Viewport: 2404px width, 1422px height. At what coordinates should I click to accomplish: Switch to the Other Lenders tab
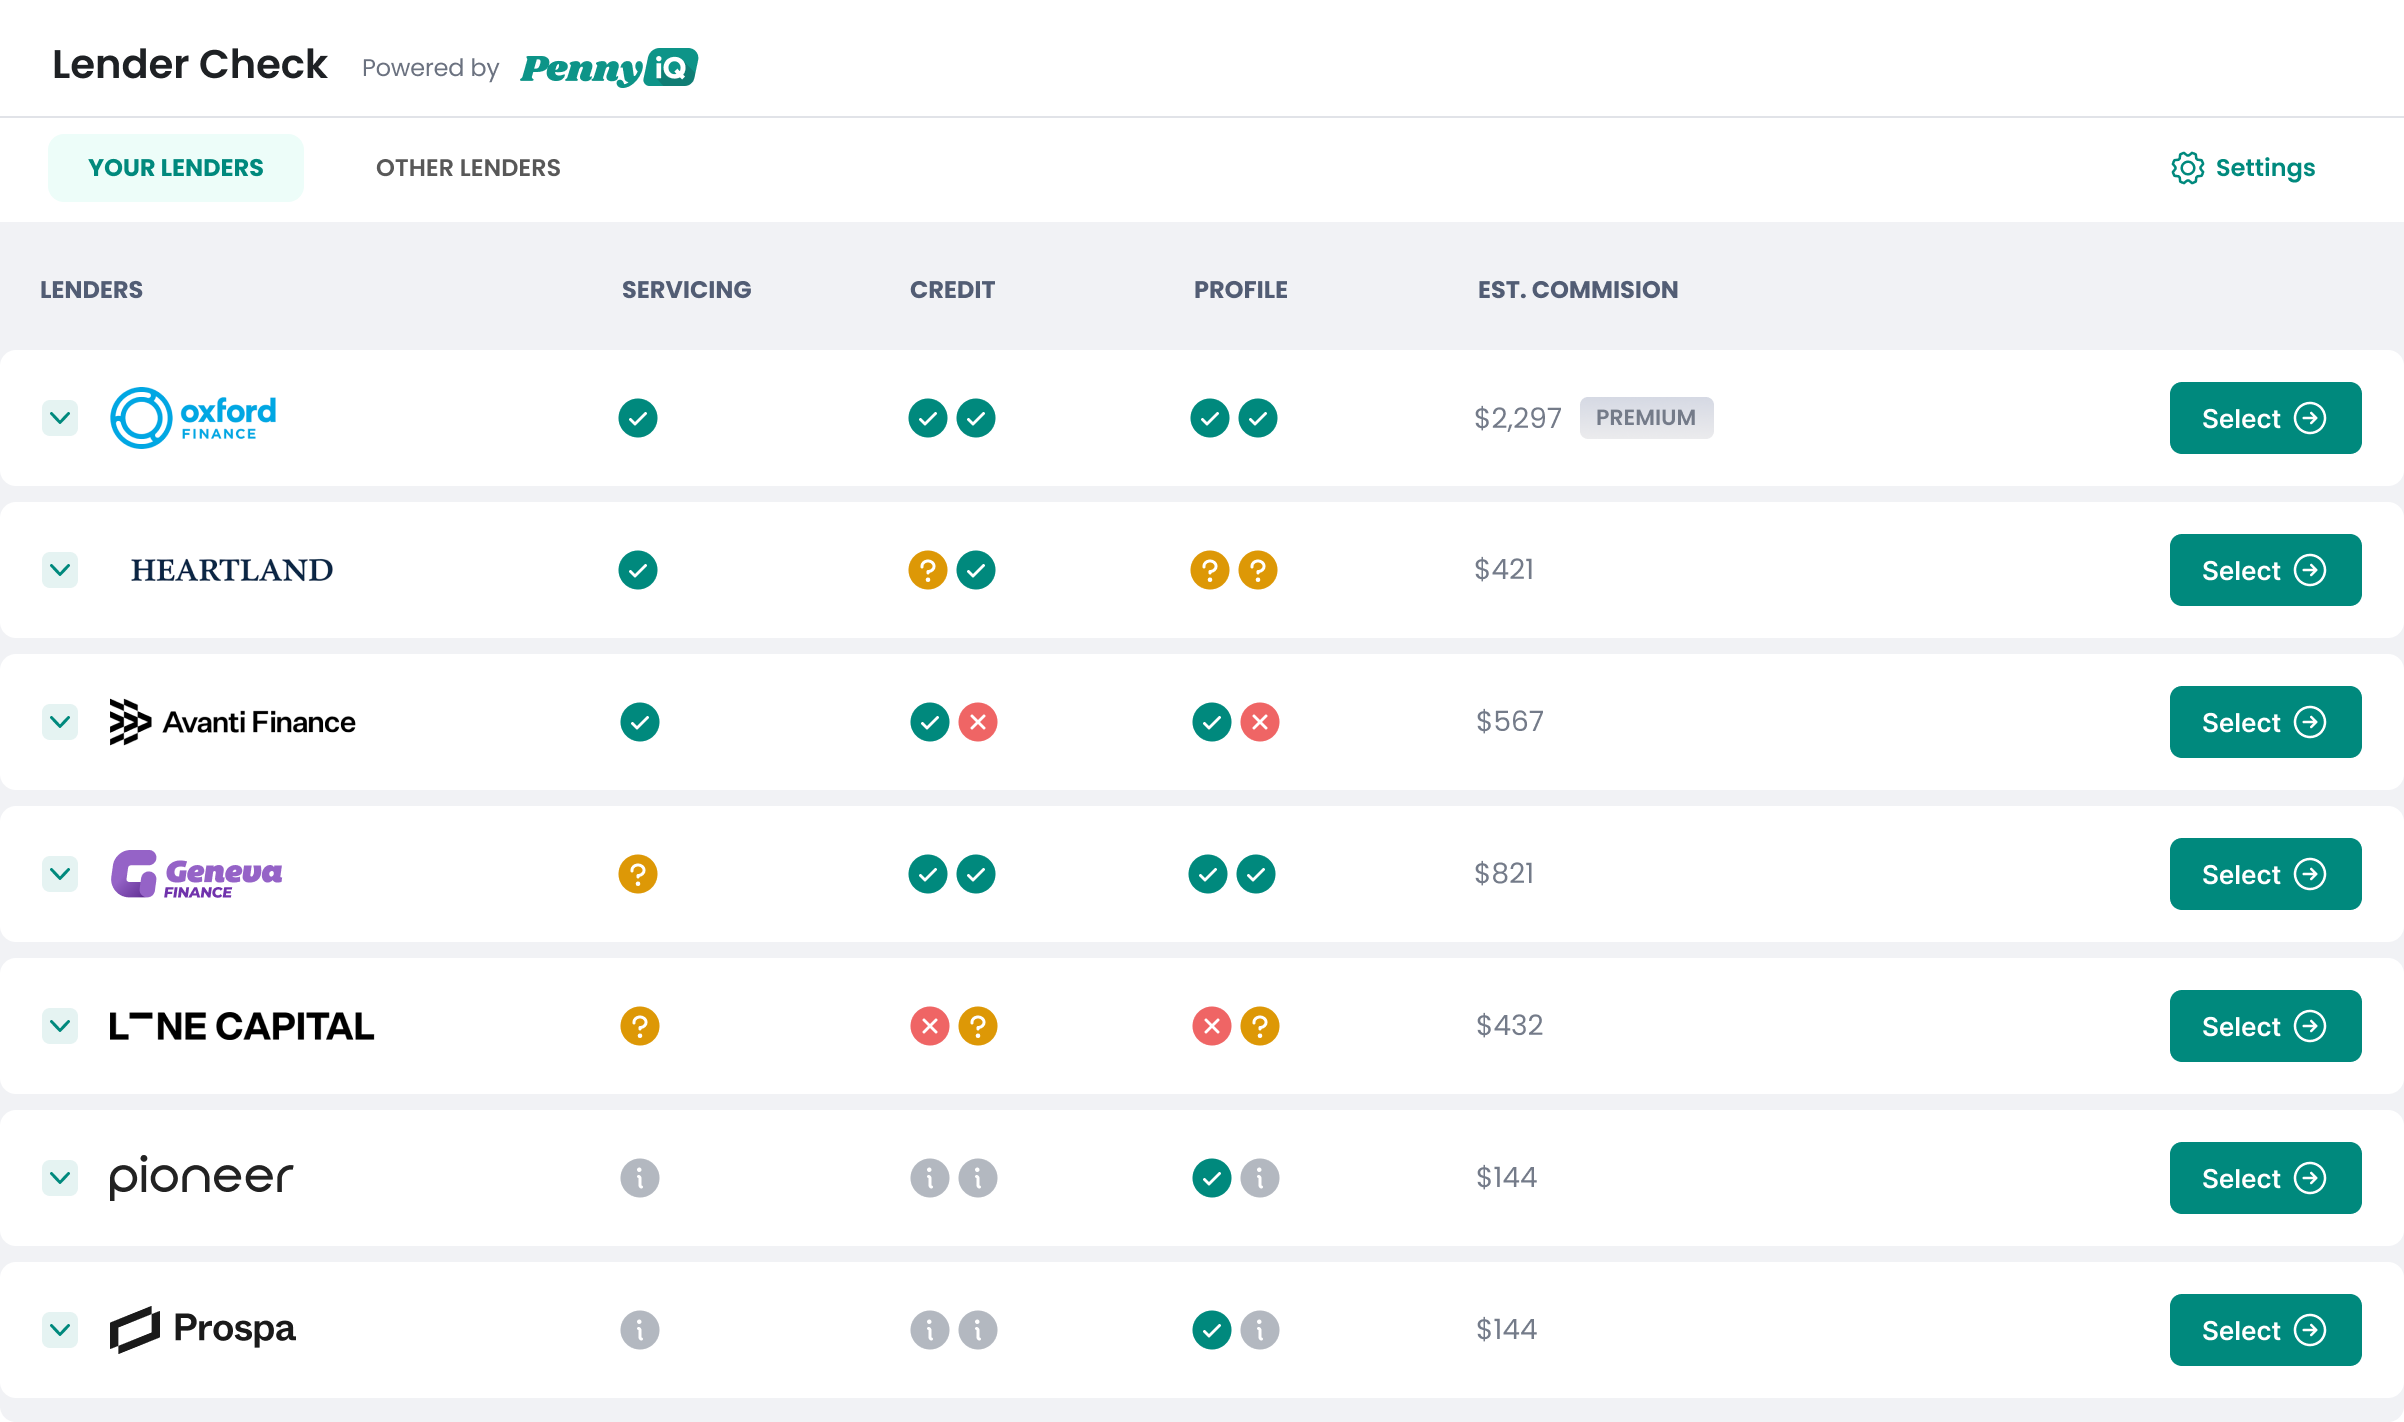468,168
